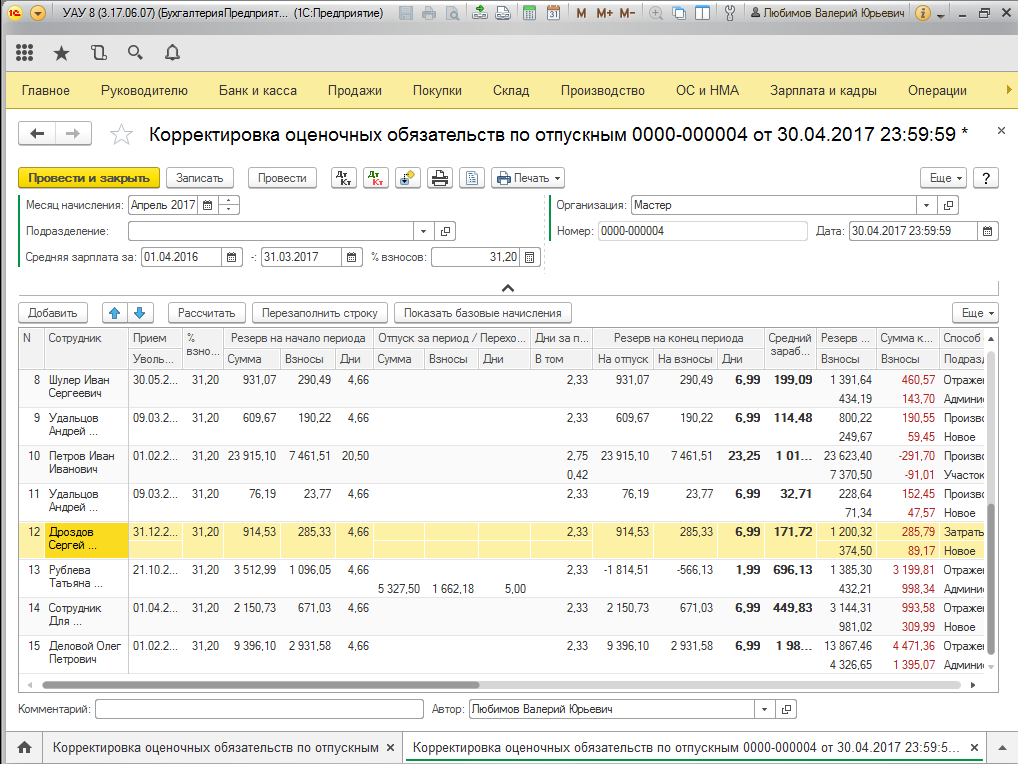Open history icon in top panel
The width and height of the screenshot is (1018, 764).
pyautogui.click(x=99, y=53)
